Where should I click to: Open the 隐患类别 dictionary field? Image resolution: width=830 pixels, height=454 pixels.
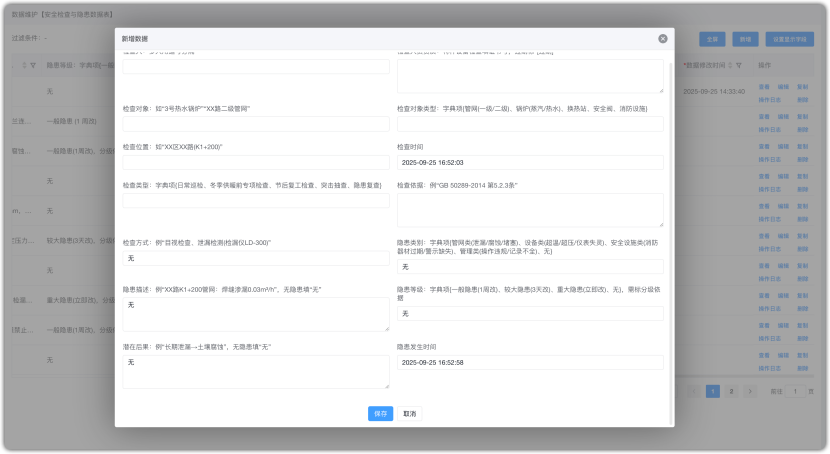[x=530, y=267]
